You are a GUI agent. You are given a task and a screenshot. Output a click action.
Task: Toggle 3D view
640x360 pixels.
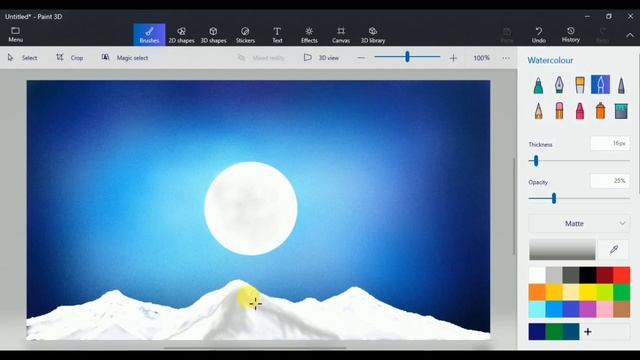[x=322, y=58]
